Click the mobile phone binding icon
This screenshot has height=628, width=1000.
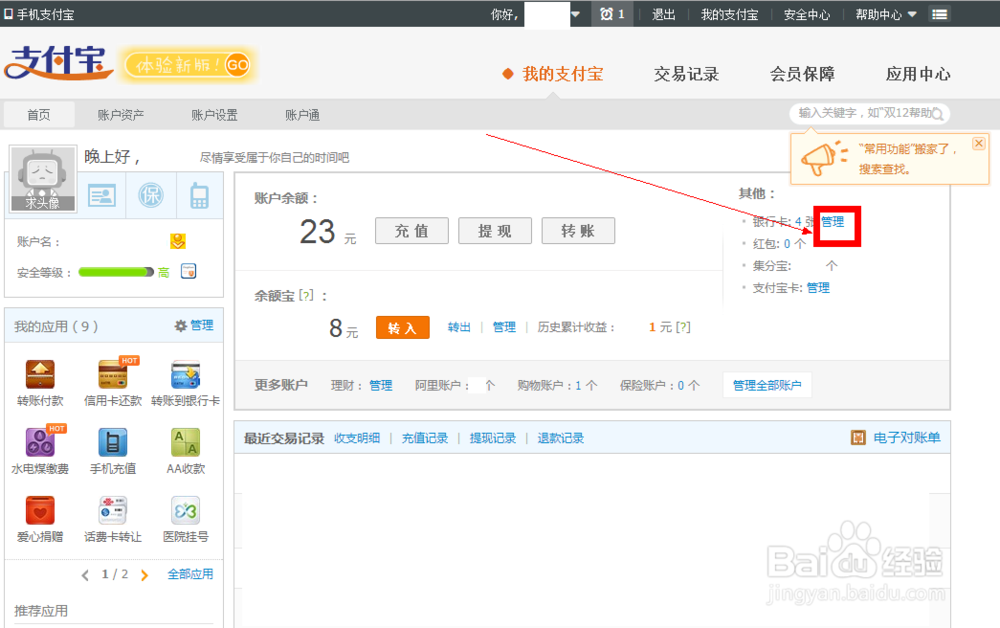click(x=200, y=196)
